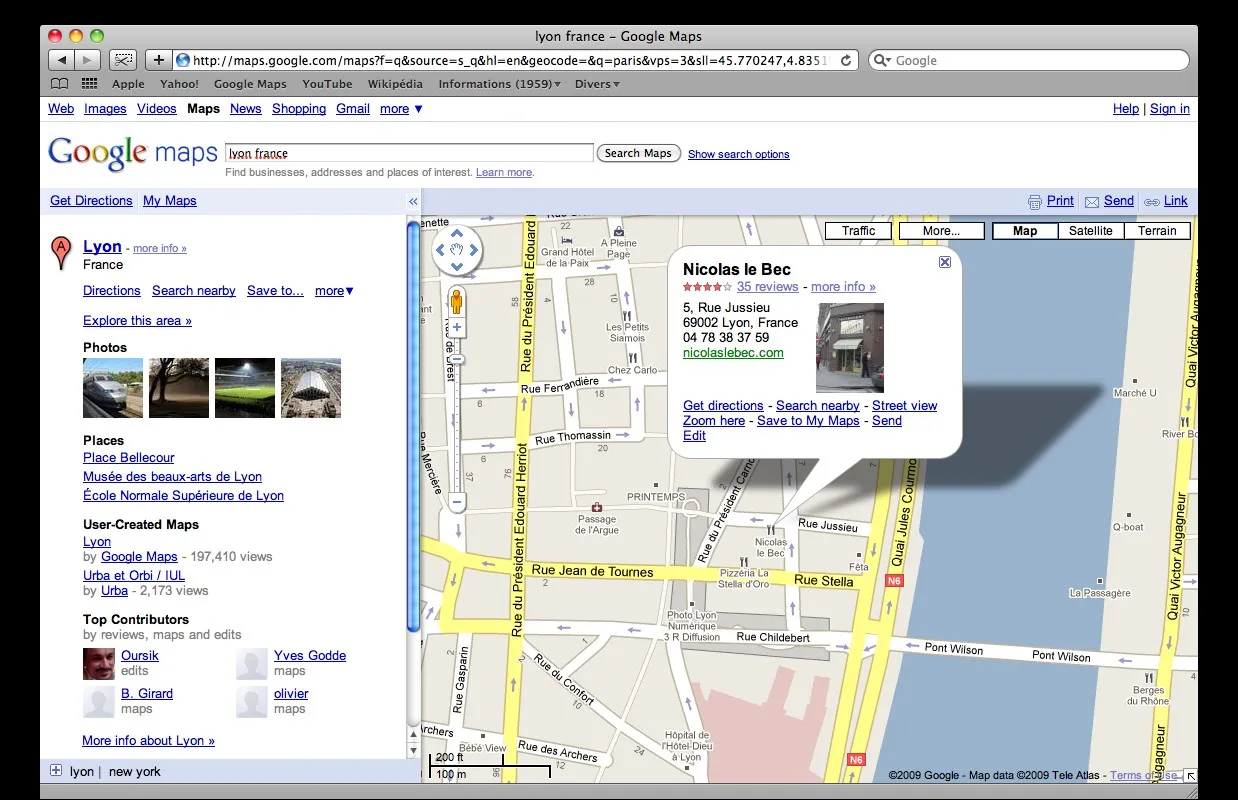Click the Add Bookmark plus button

coord(158,60)
